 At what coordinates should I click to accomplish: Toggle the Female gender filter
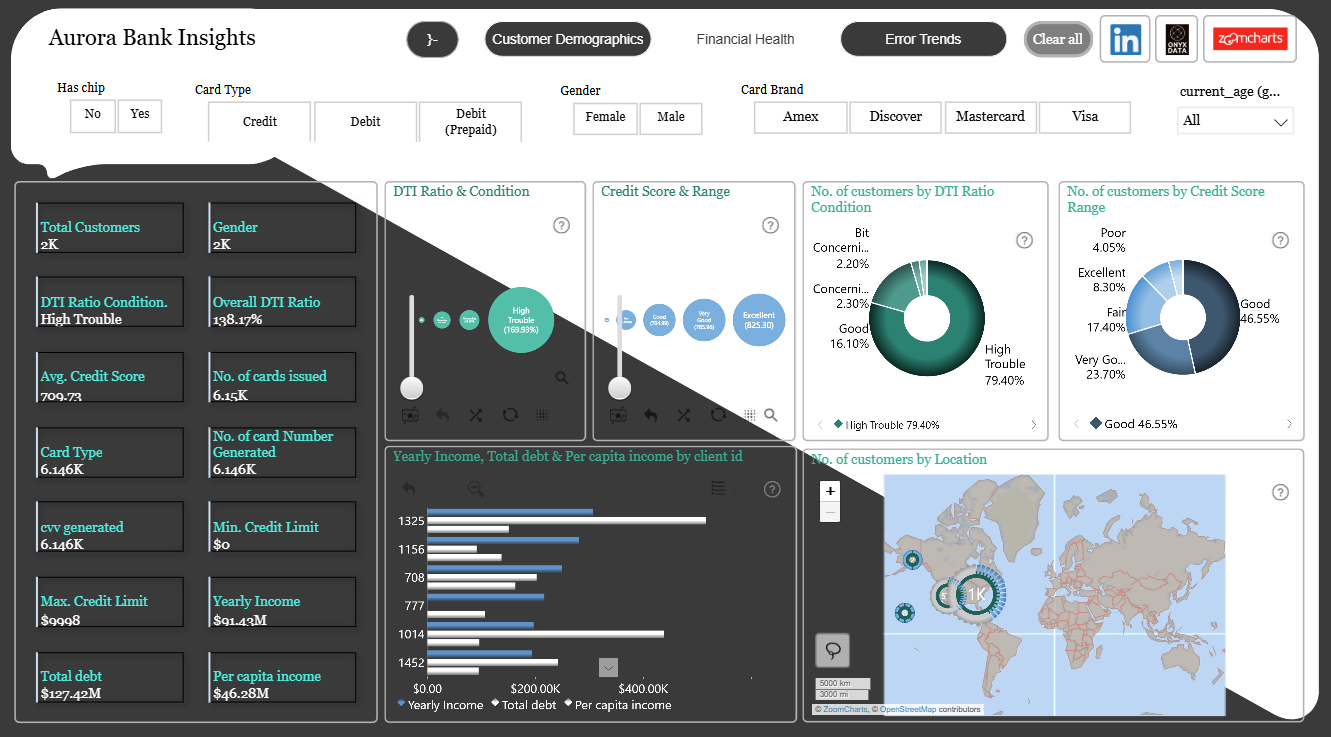pyautogui.click(x=605, y=118)
